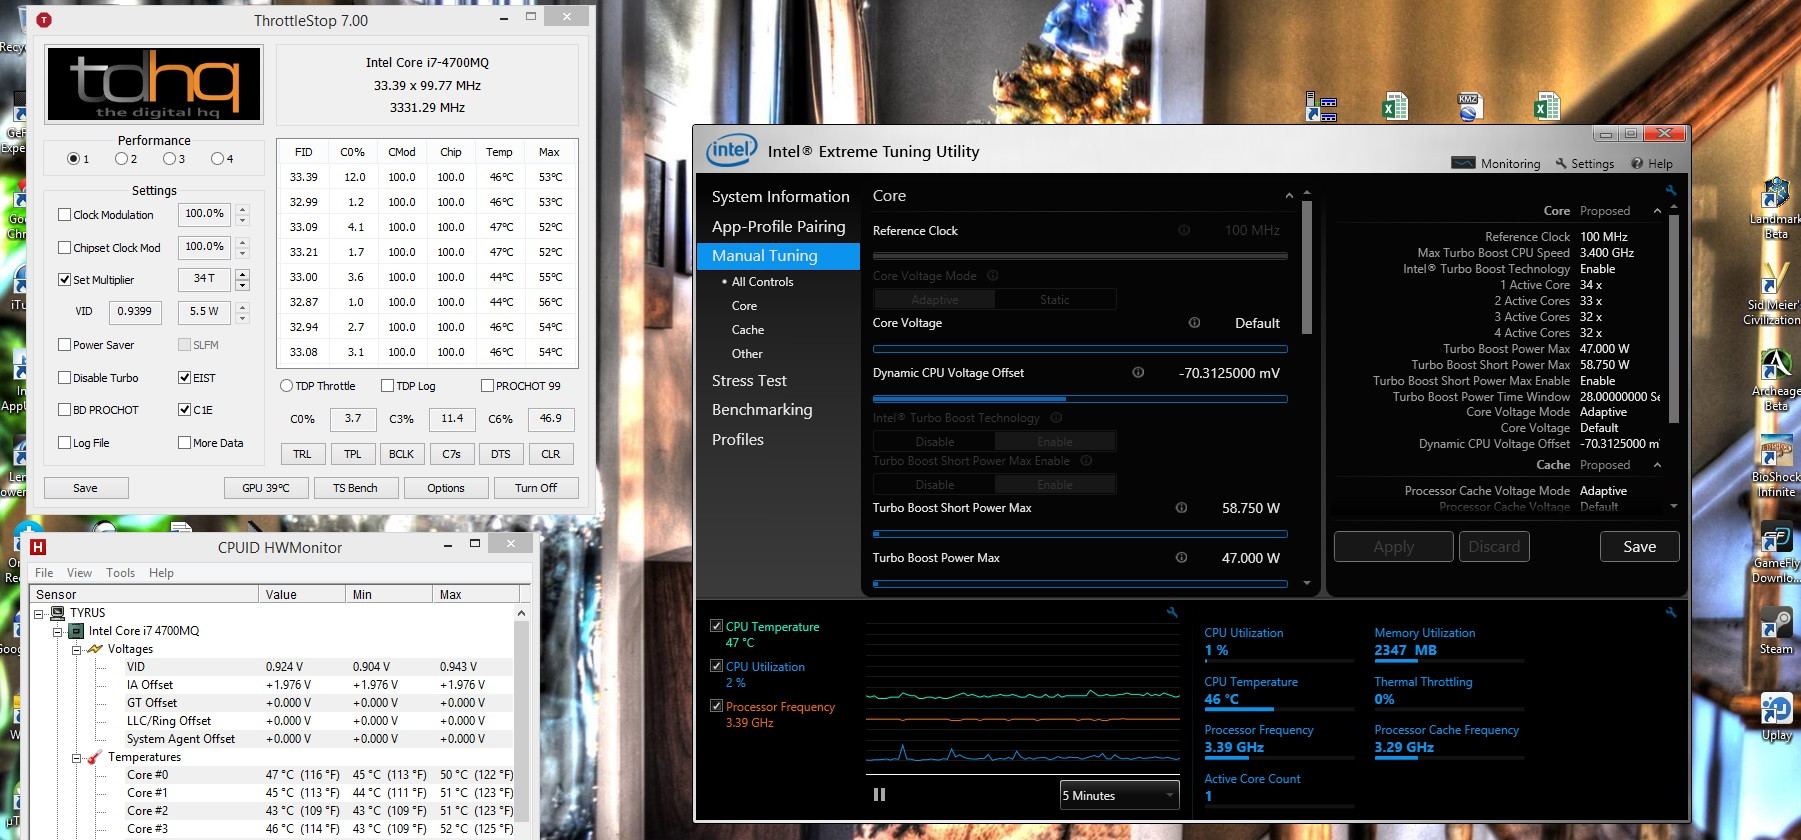This screenshot has height=840, width=1801.
Task: Click the Voltages icon in HWMonitor tree
Action: tap(95, 649)
